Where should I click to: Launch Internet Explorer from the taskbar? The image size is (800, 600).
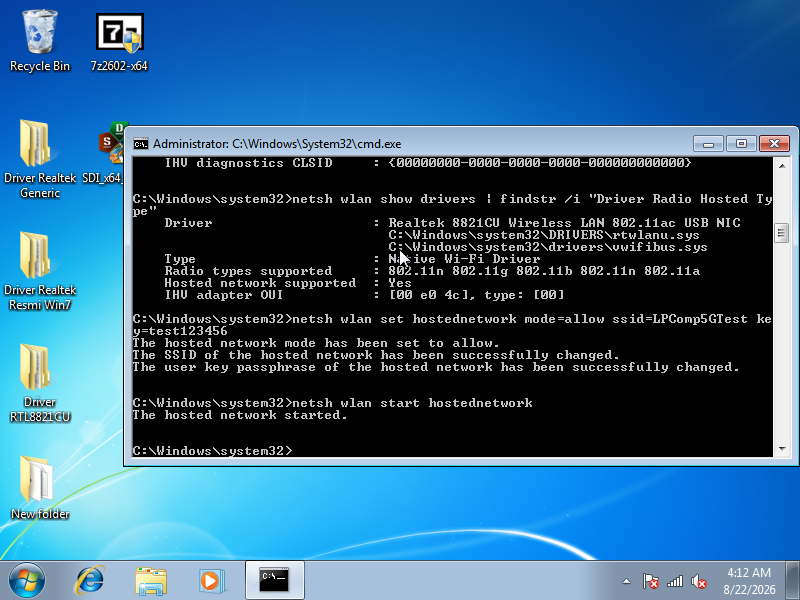(90, 580)
